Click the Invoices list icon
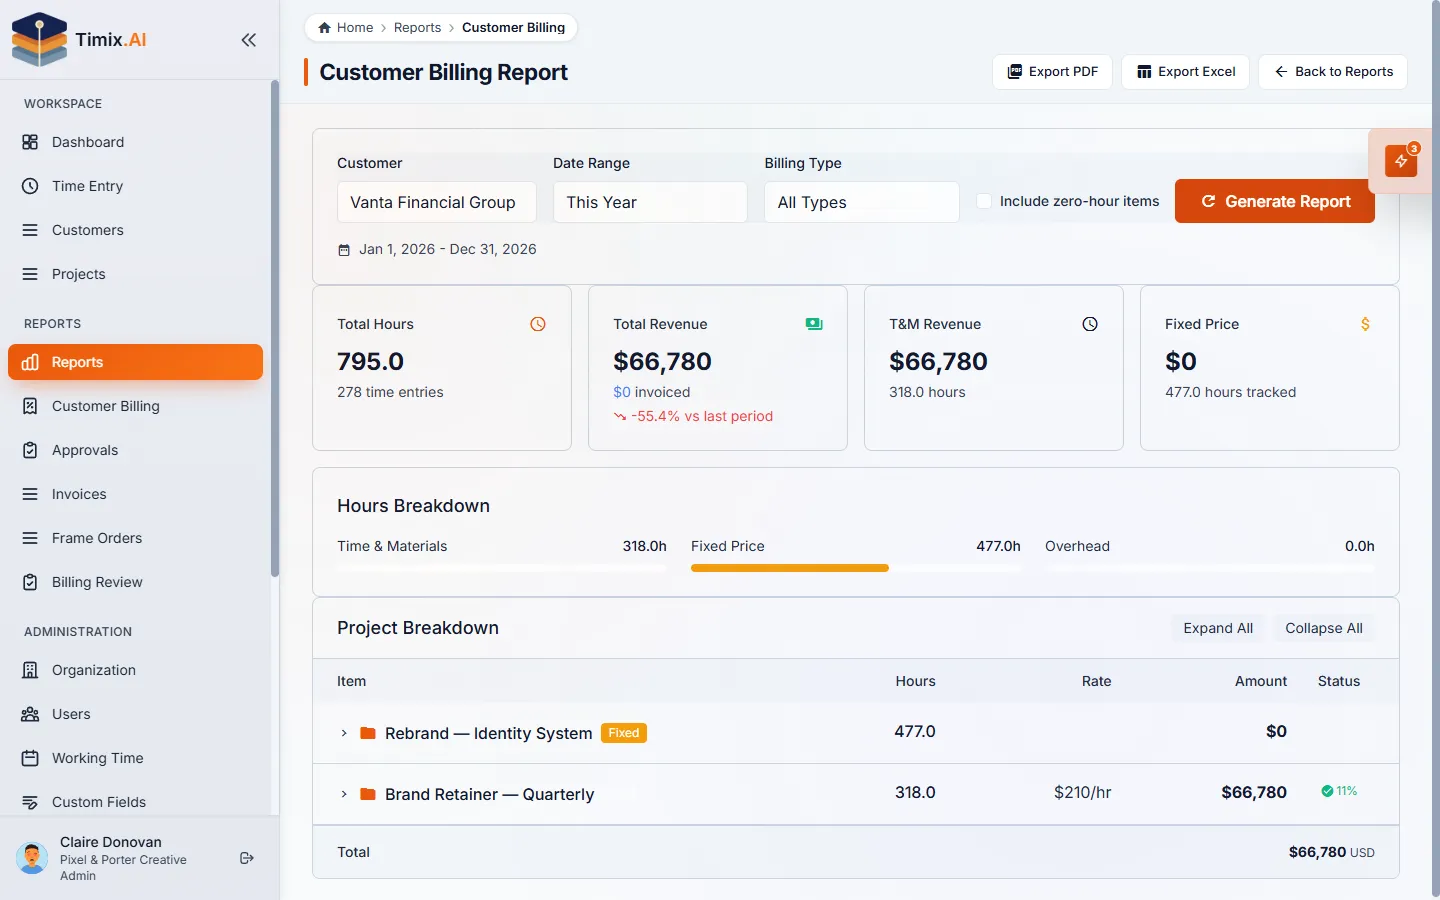Viewport: 1440px width, 900px height. pos(30,494)
